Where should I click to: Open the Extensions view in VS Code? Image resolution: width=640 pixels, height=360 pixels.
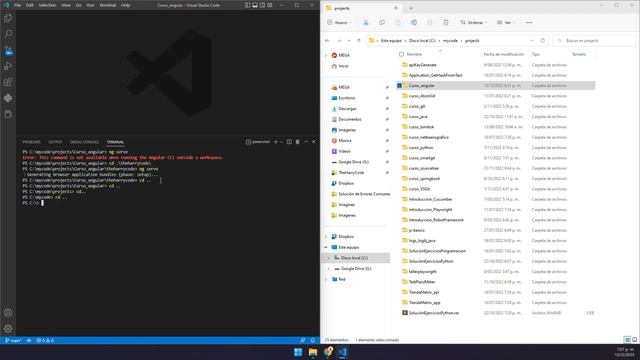(8, 82)
